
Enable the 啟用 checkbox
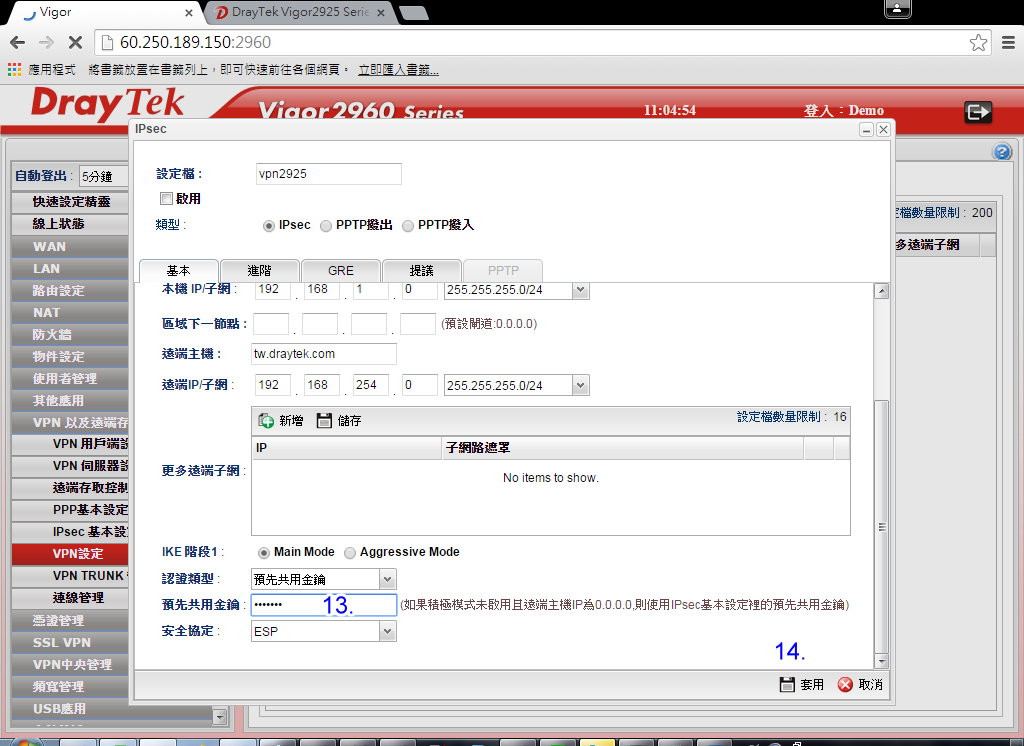(x=166, y=199)
